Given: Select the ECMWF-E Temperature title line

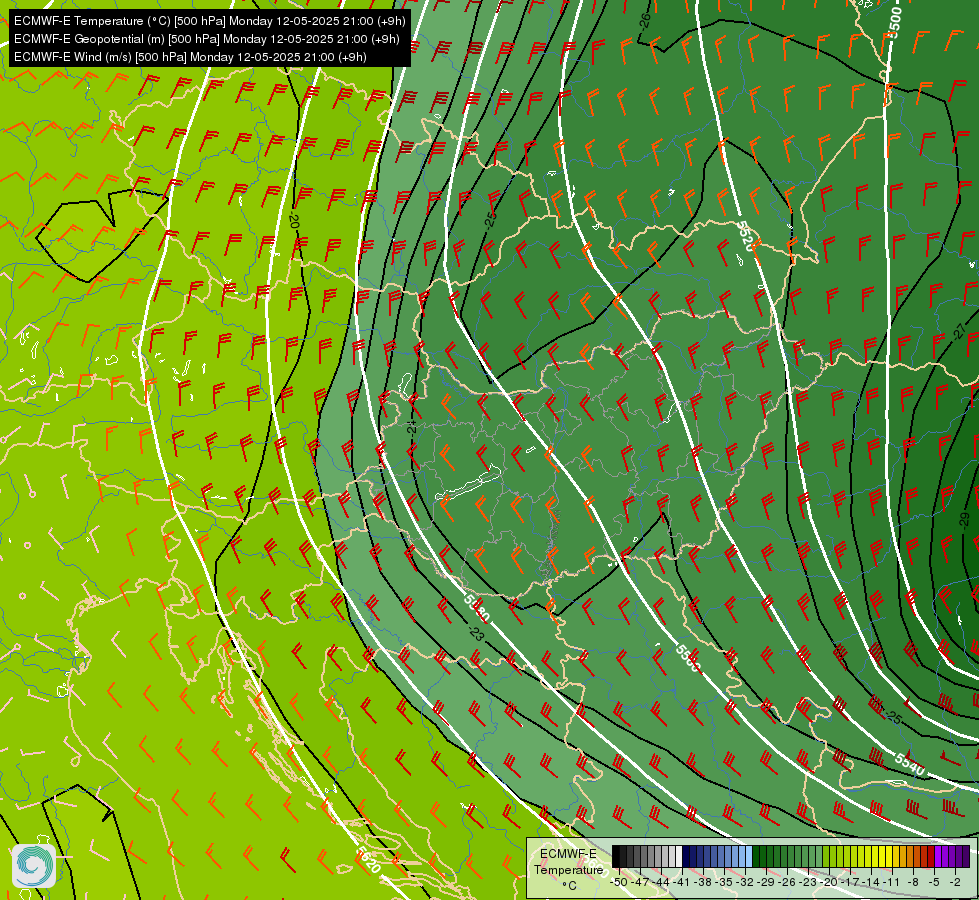Looking at the screenshot, I should 210,21.
